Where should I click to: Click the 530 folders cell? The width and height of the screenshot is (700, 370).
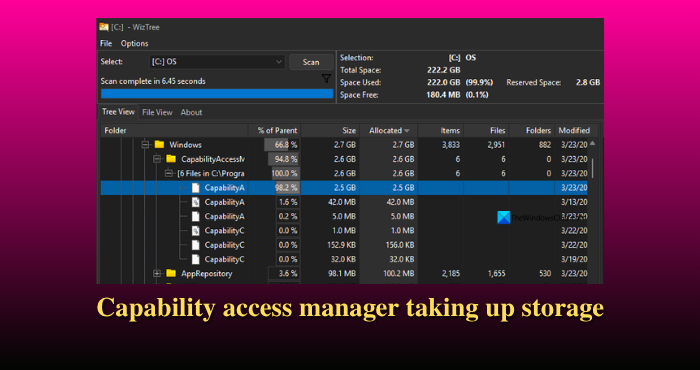(544, 274)
